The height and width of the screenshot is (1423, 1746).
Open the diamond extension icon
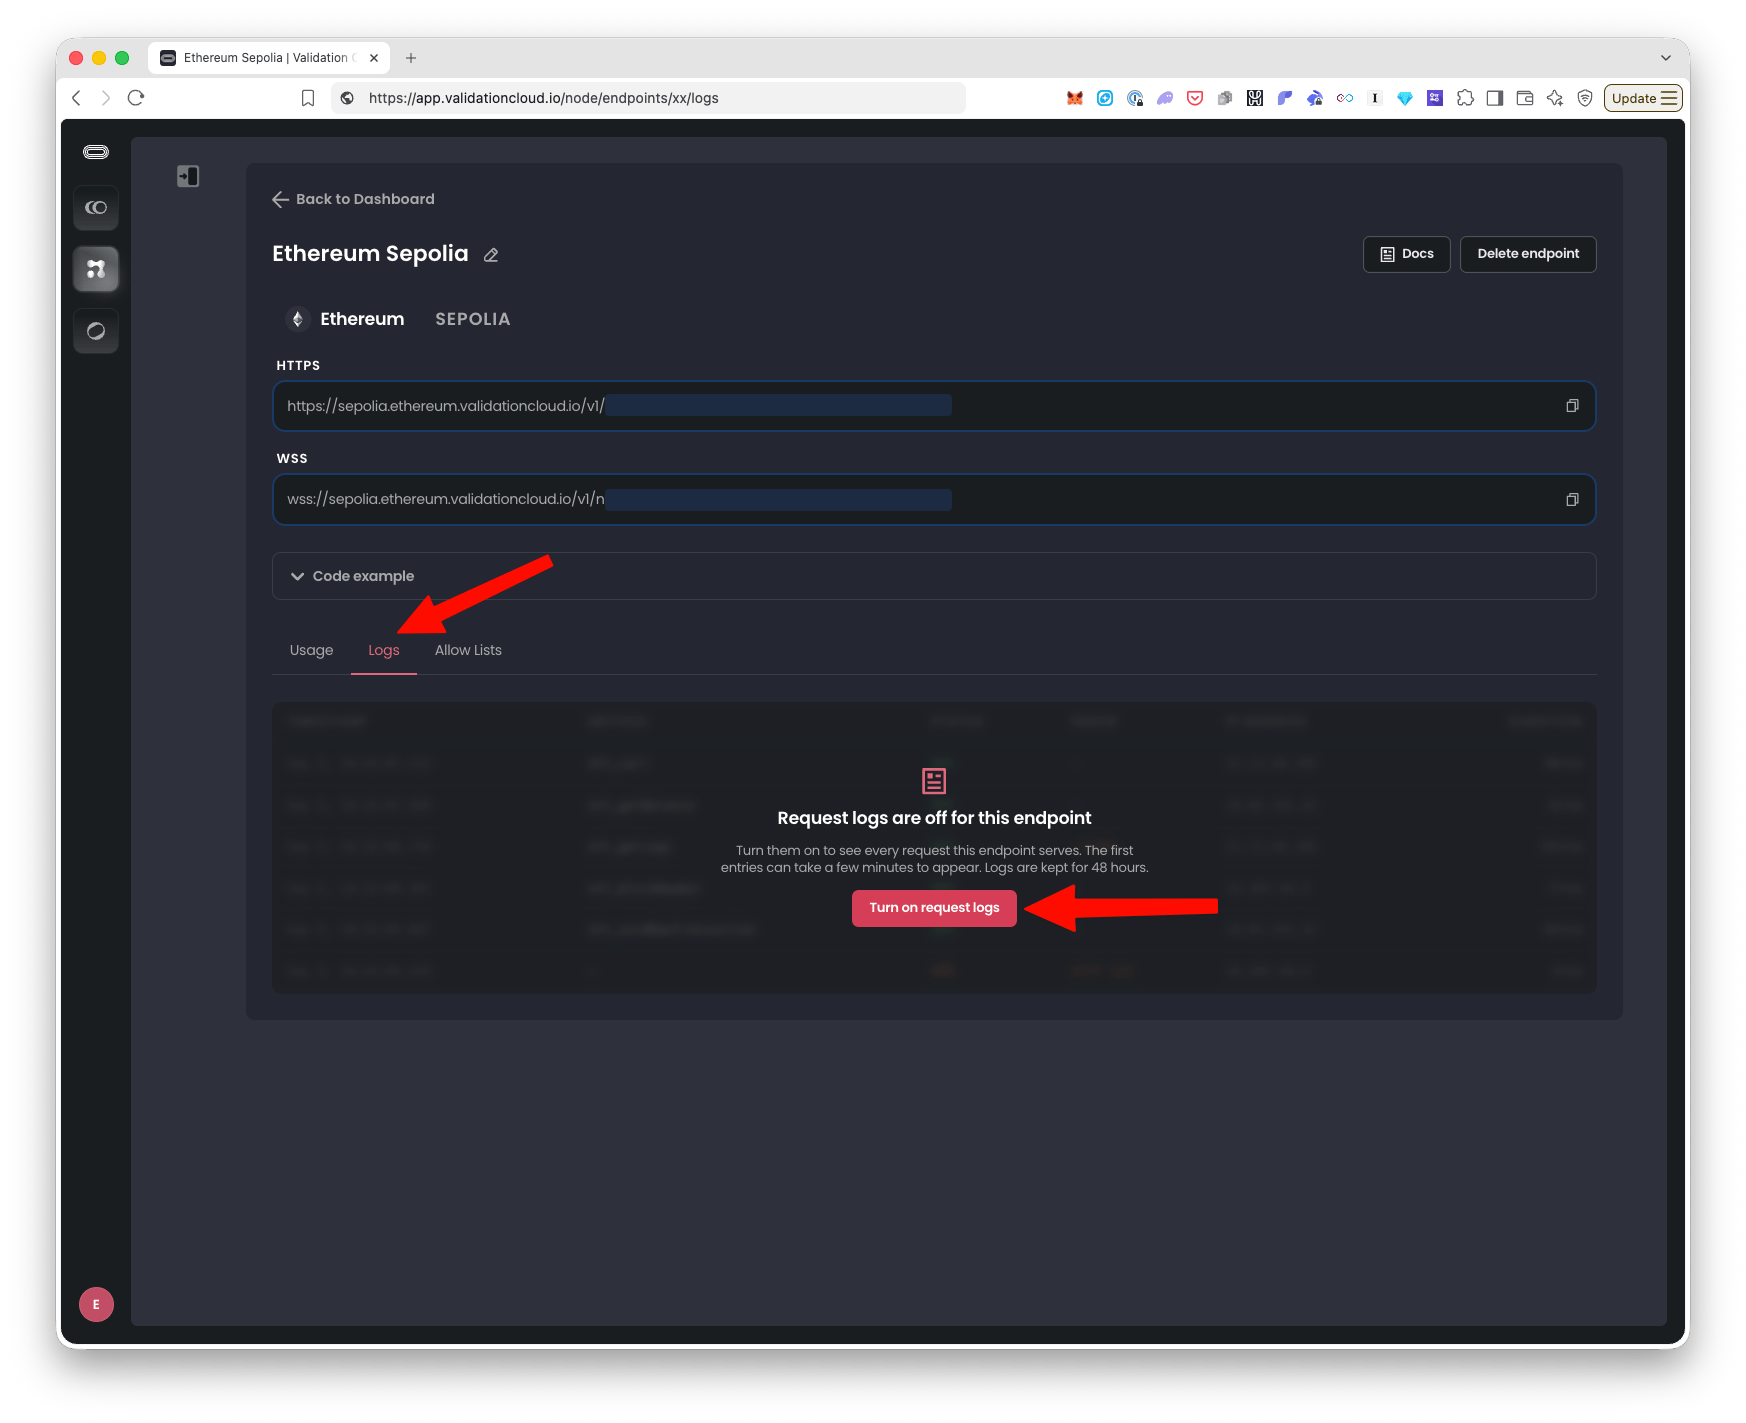coord(1405,98)
